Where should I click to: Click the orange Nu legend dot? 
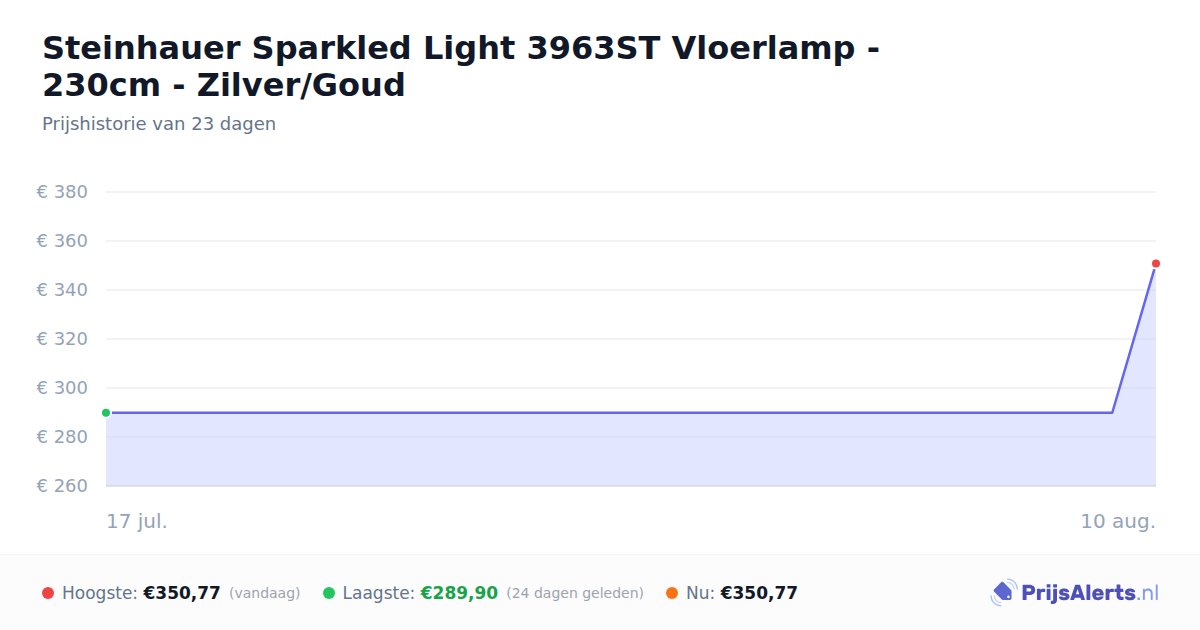pyautogui.click(x=672, y=593)
